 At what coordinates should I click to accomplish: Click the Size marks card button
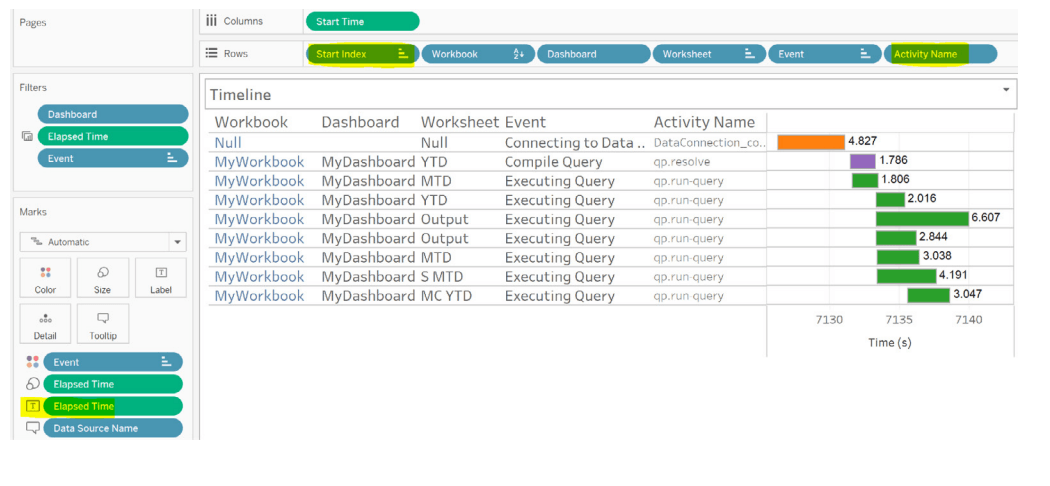[x=103, y=280]
